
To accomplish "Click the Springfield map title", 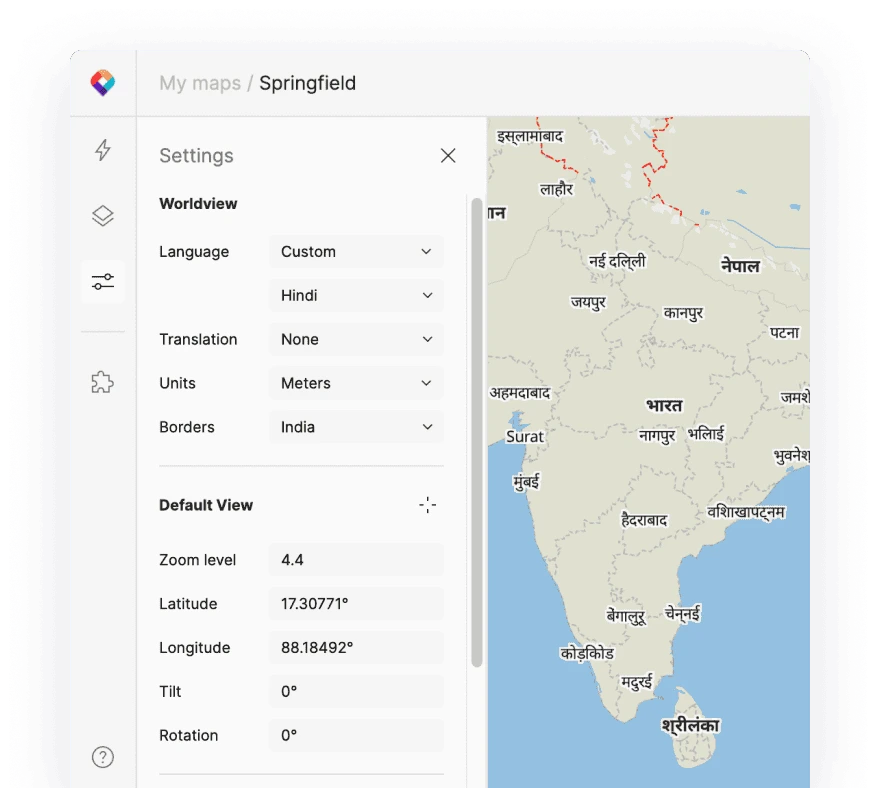I will click(308, 83).
